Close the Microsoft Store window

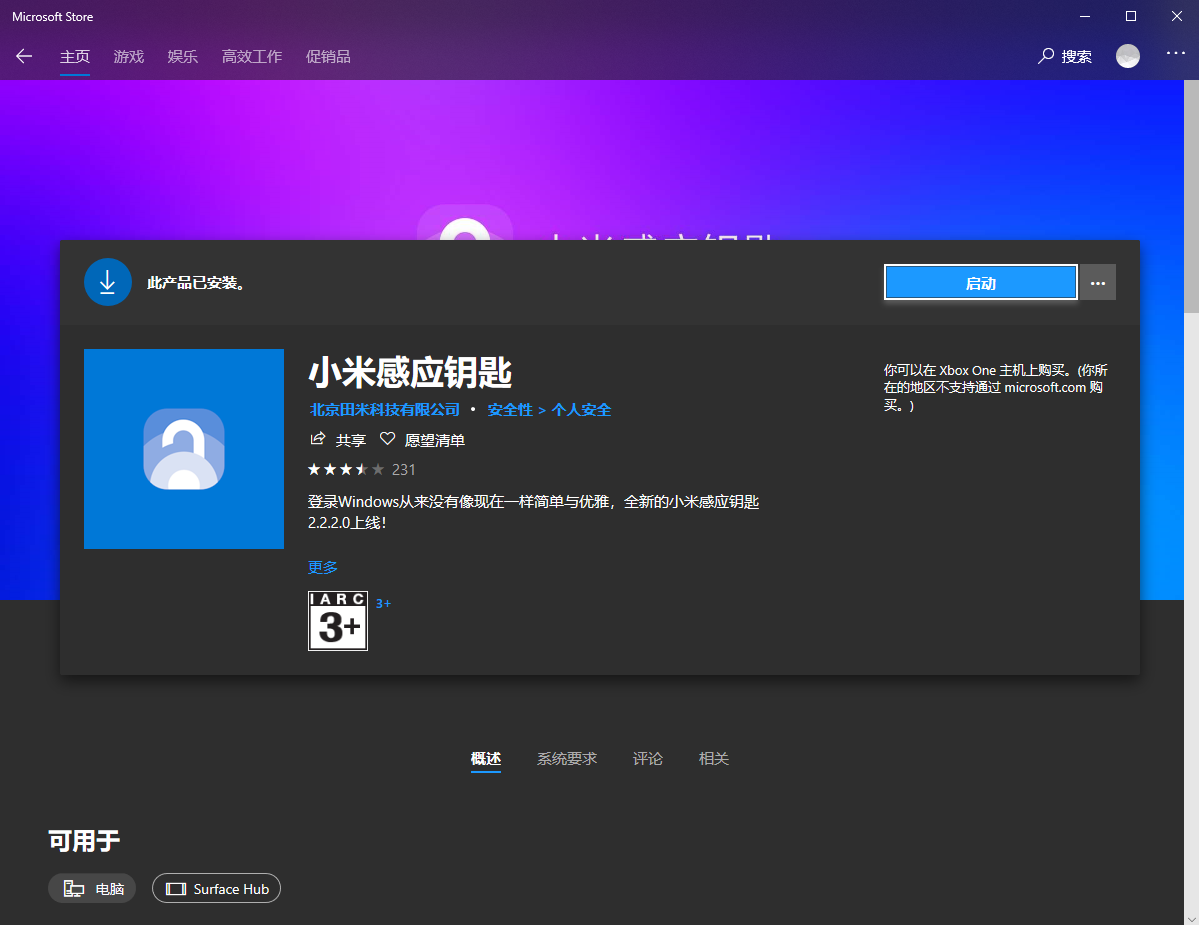(x=1176, y=16)
